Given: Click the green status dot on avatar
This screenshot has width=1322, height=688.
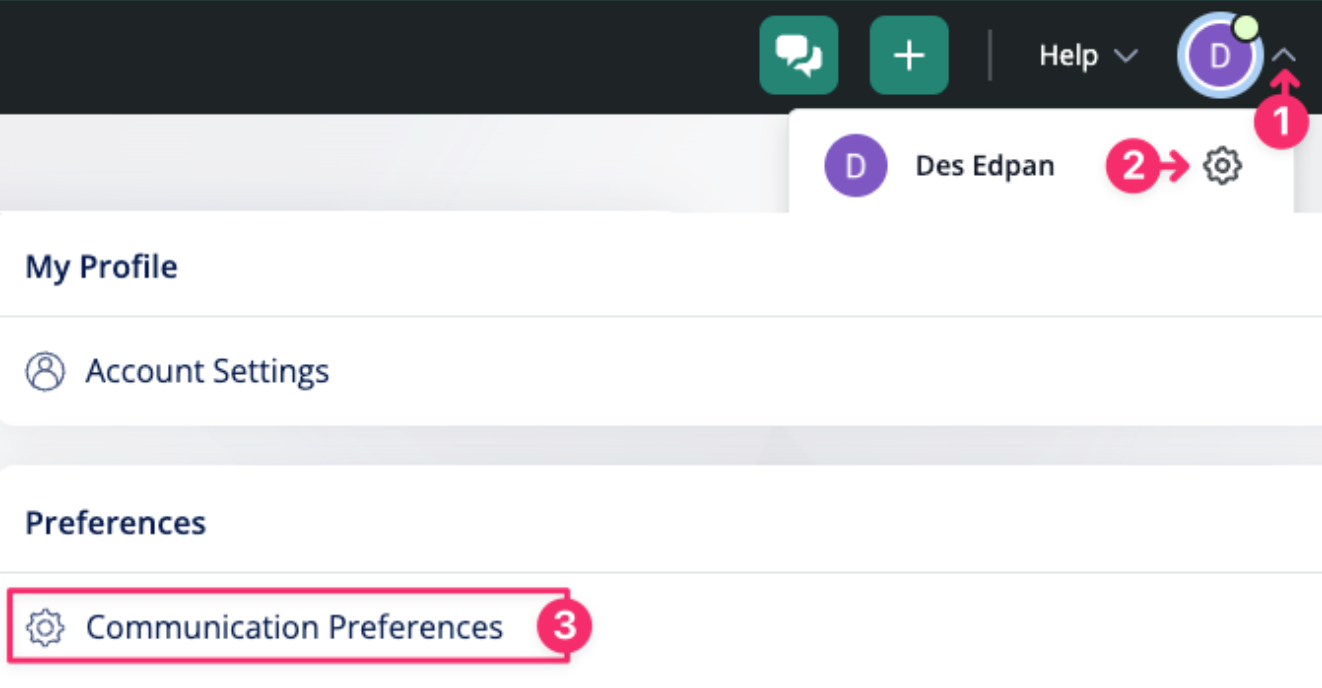Looking at the screenshot, I should click(1246, 28).
